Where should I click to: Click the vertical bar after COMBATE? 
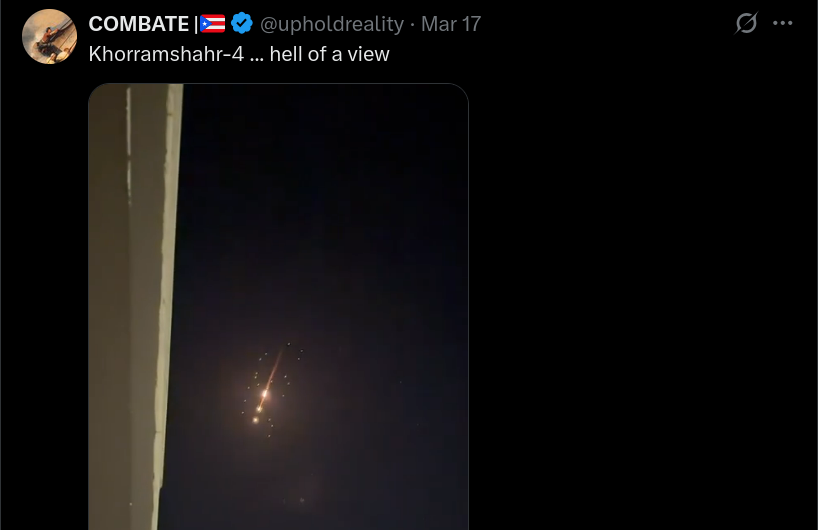pos(196,24)
